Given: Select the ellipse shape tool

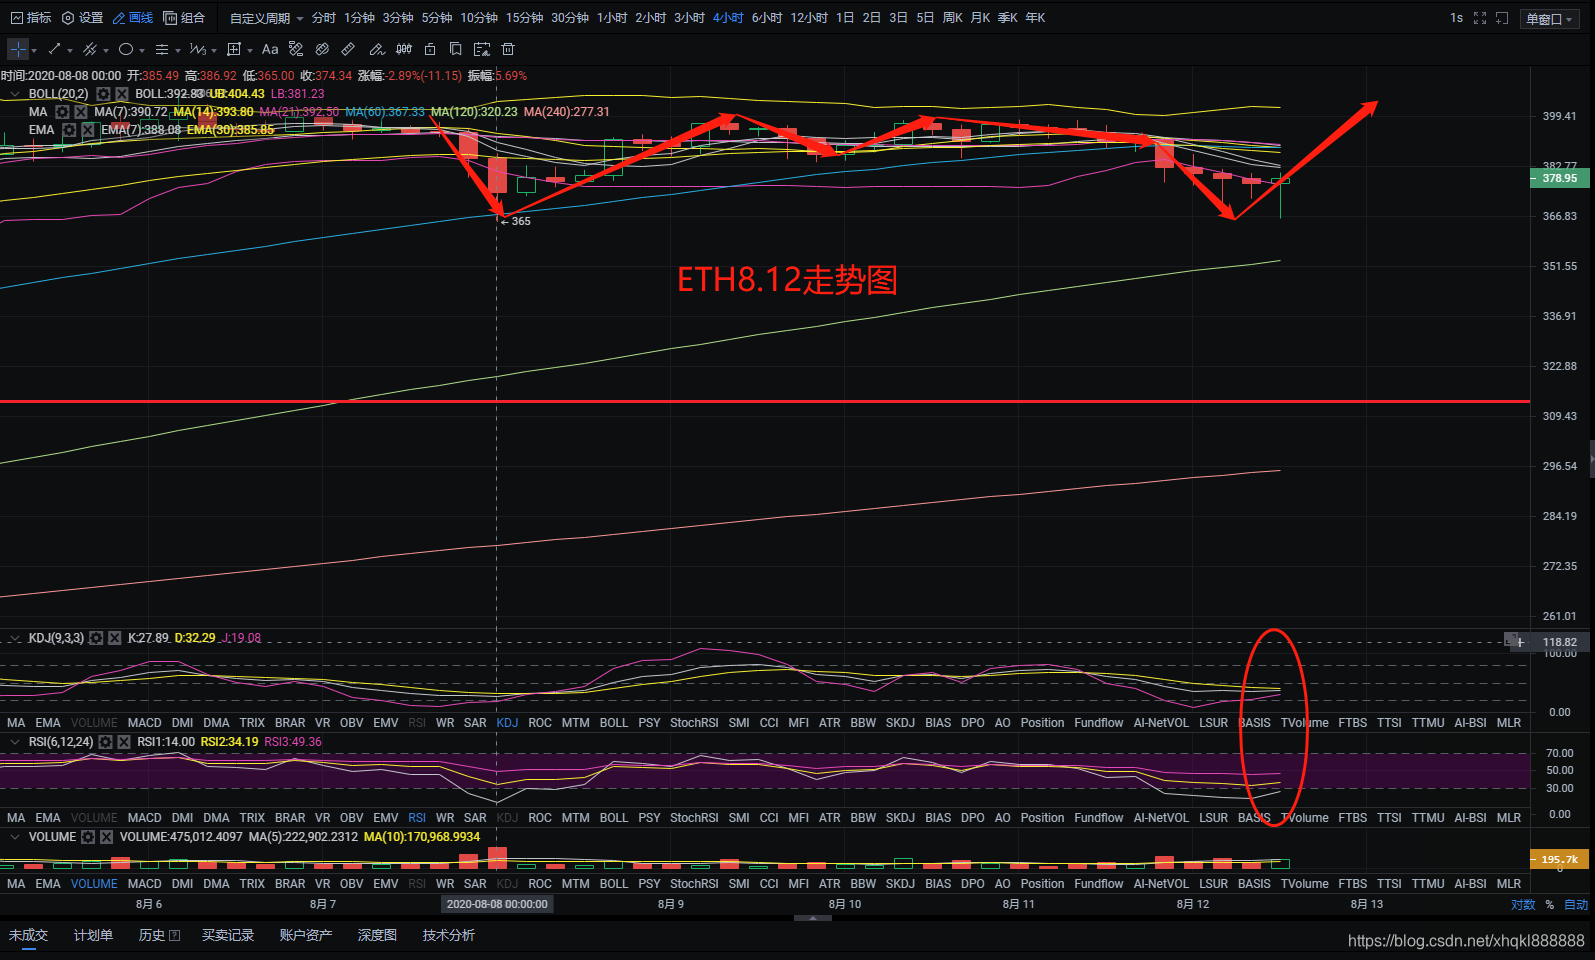Looking at the screenshot, I should coord(126,49).
